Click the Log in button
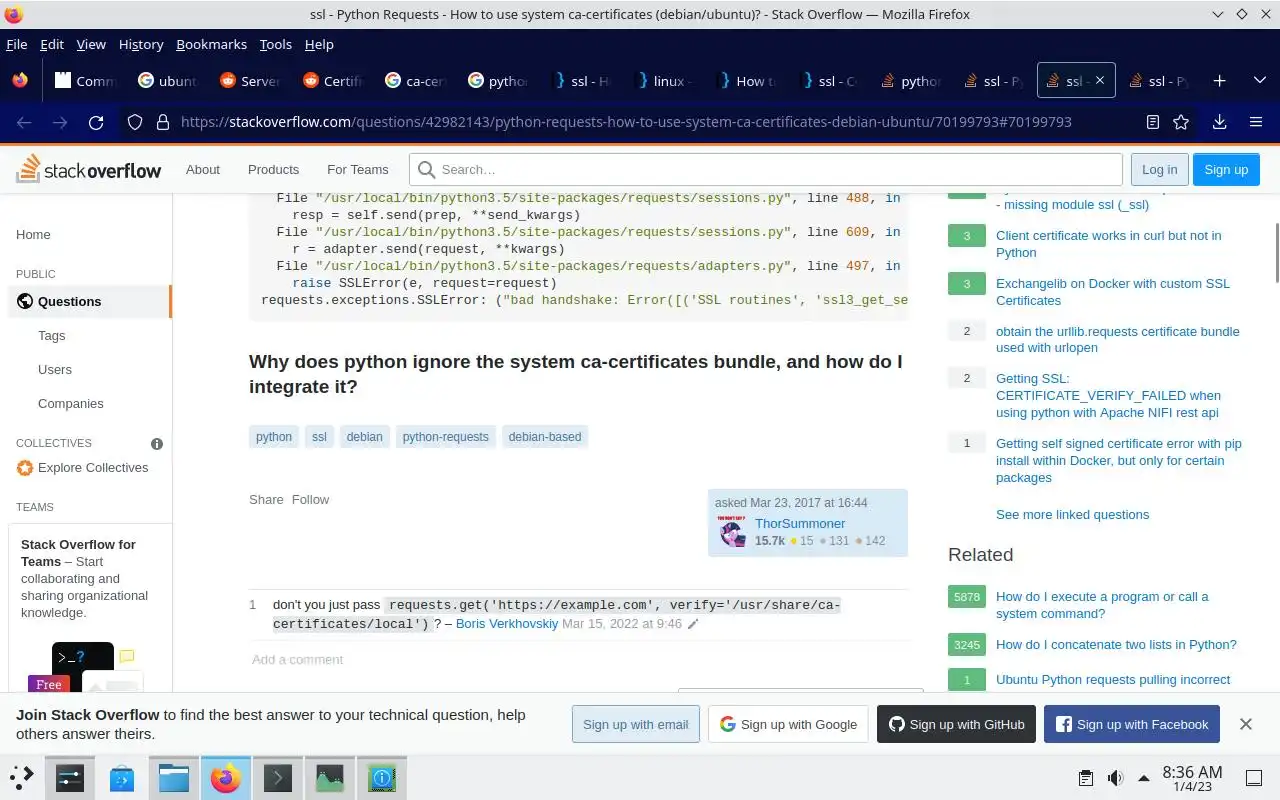The image size is (1280, 800). 1160,169
